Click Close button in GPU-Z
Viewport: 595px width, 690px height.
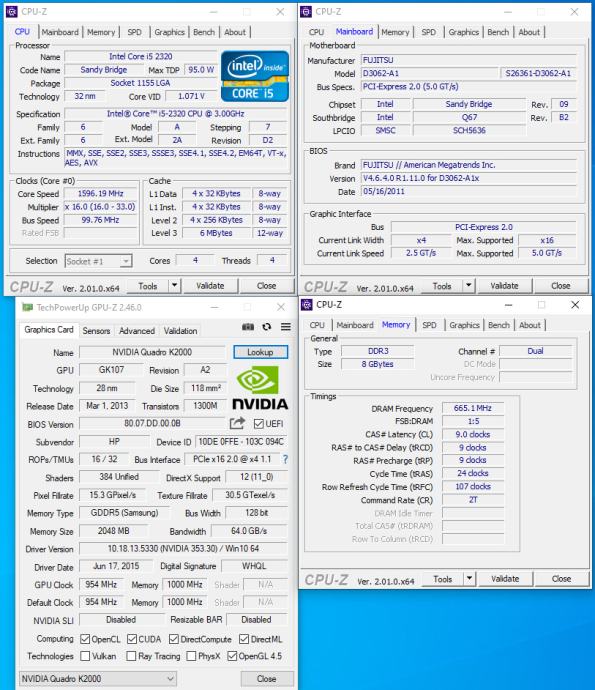[267, 679]
